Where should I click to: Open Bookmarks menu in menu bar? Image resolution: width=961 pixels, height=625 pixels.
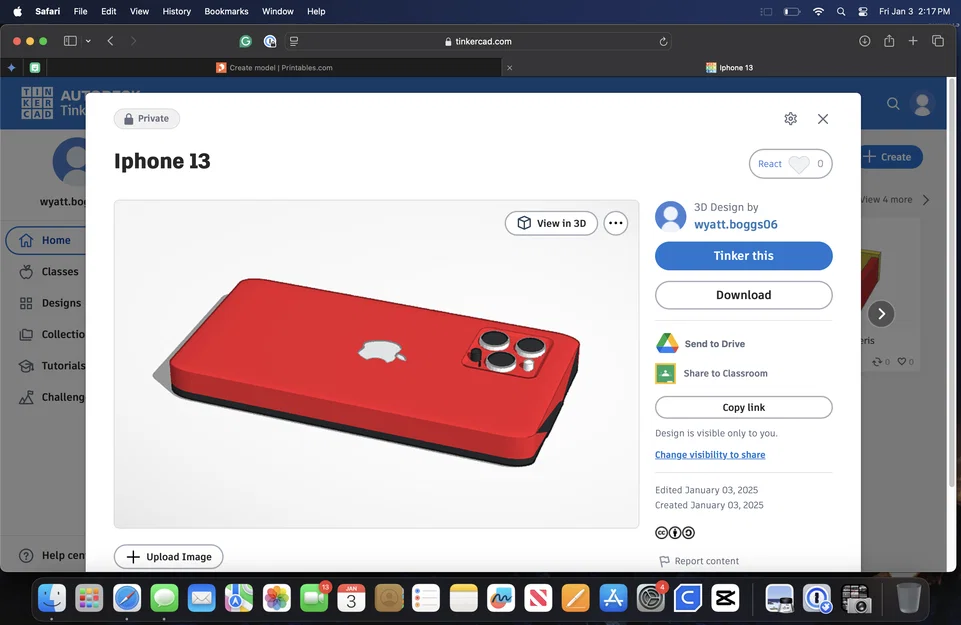[x=226, y=11]
